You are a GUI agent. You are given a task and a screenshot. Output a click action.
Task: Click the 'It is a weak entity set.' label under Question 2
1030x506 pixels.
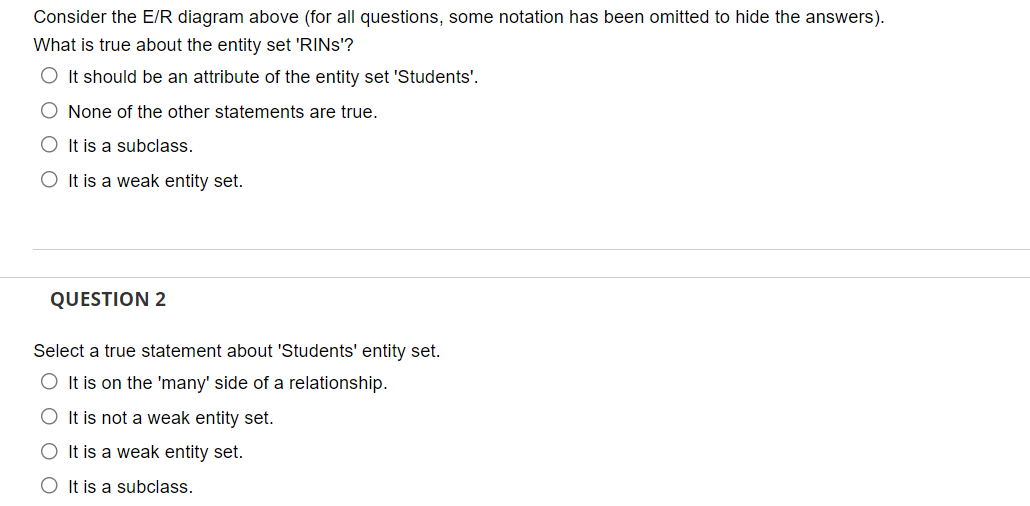[x=155, y=452]
